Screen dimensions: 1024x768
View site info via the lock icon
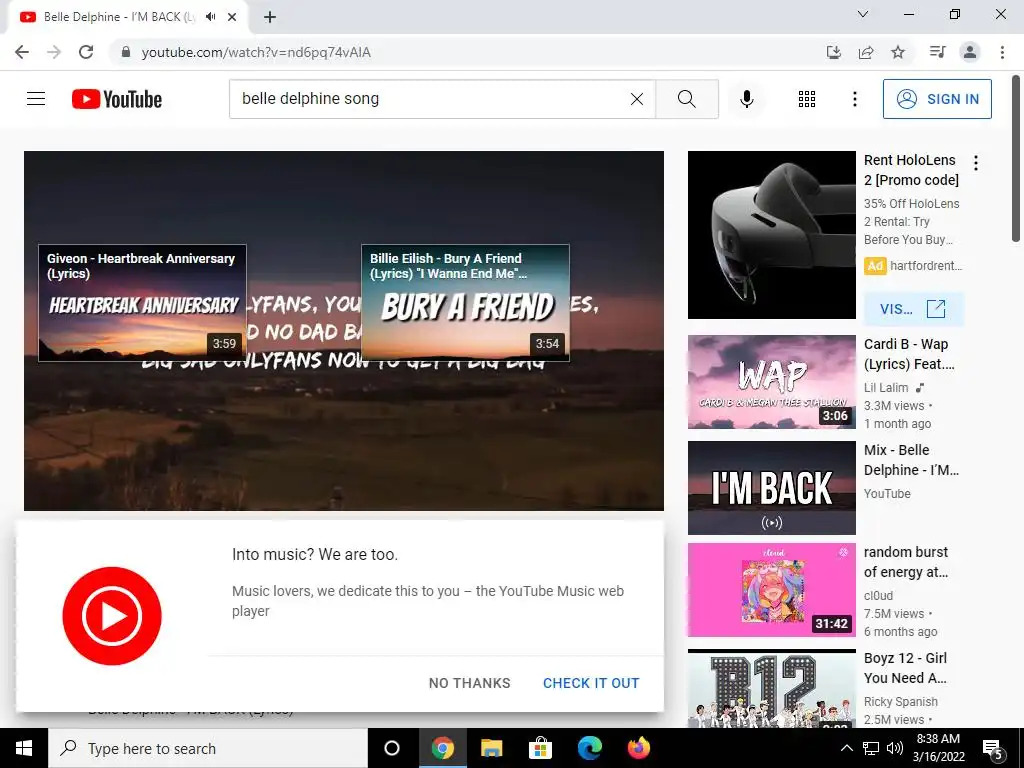pyautogui.click(x=126, y=52)
